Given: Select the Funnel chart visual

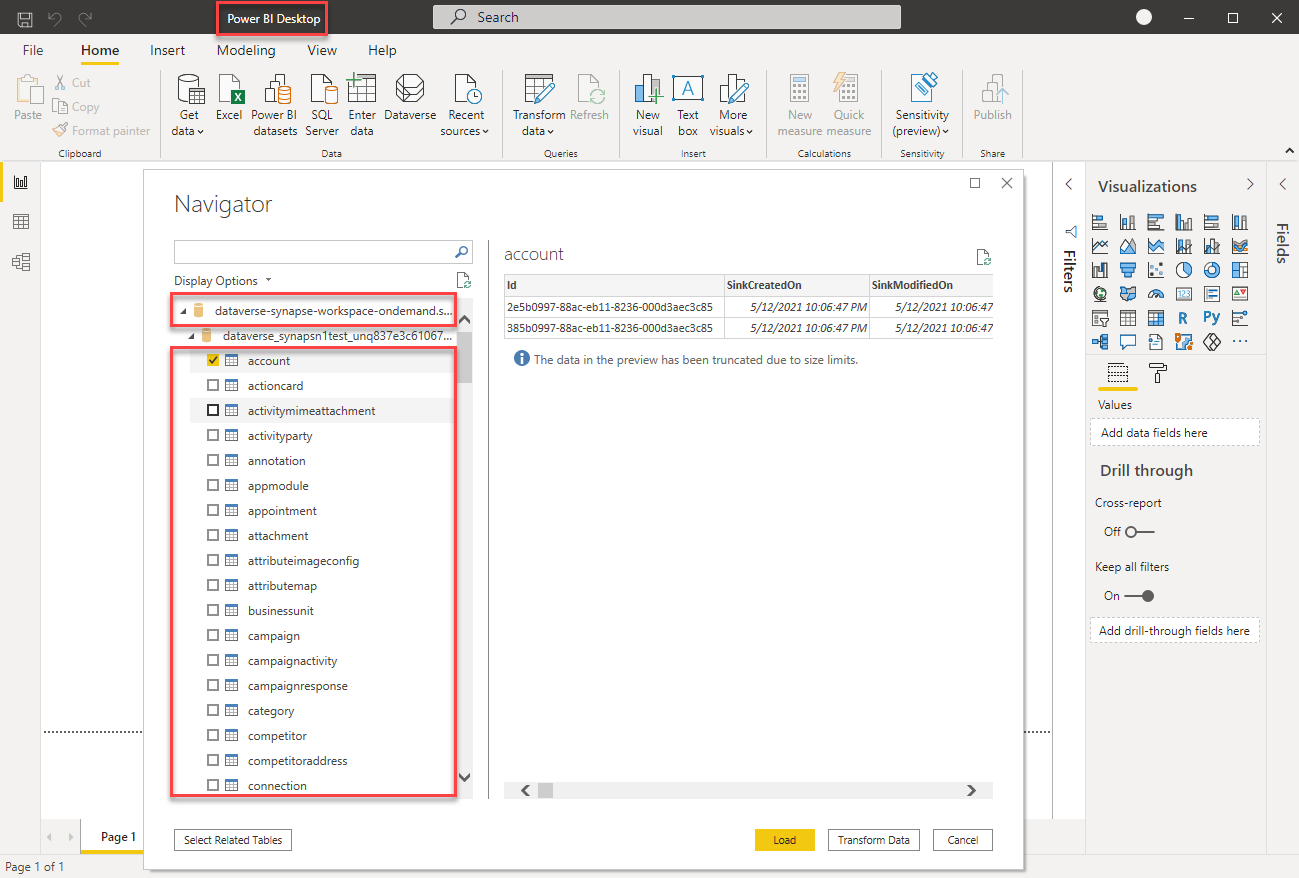Looking at the screenshot, I should pyautogui.click(x=1127, y=270).
